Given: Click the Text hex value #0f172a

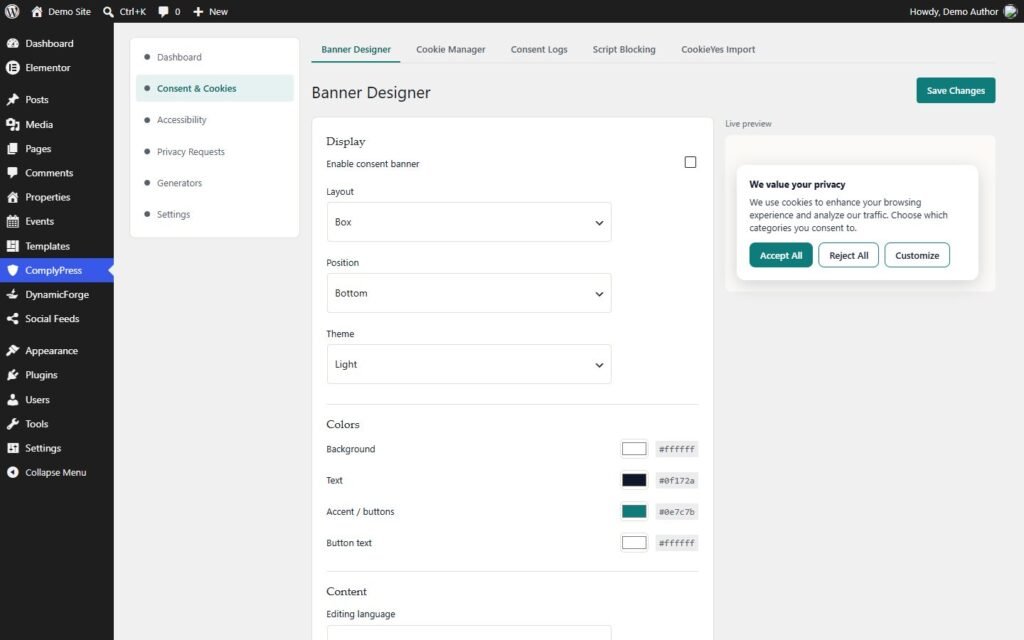Looking at the screenshot, I should tap(677, 480).
